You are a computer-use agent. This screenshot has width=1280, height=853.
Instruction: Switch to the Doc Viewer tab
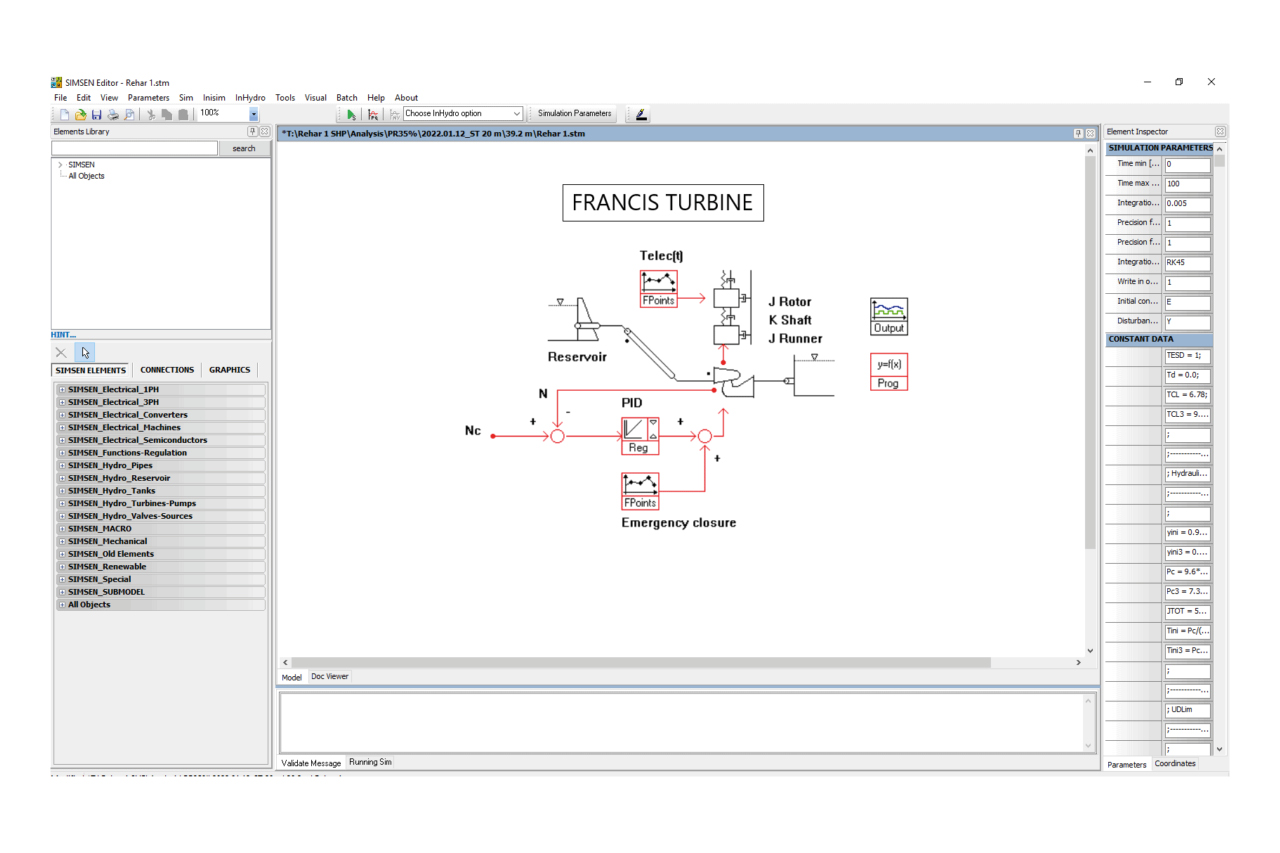(x=329, y=677)
